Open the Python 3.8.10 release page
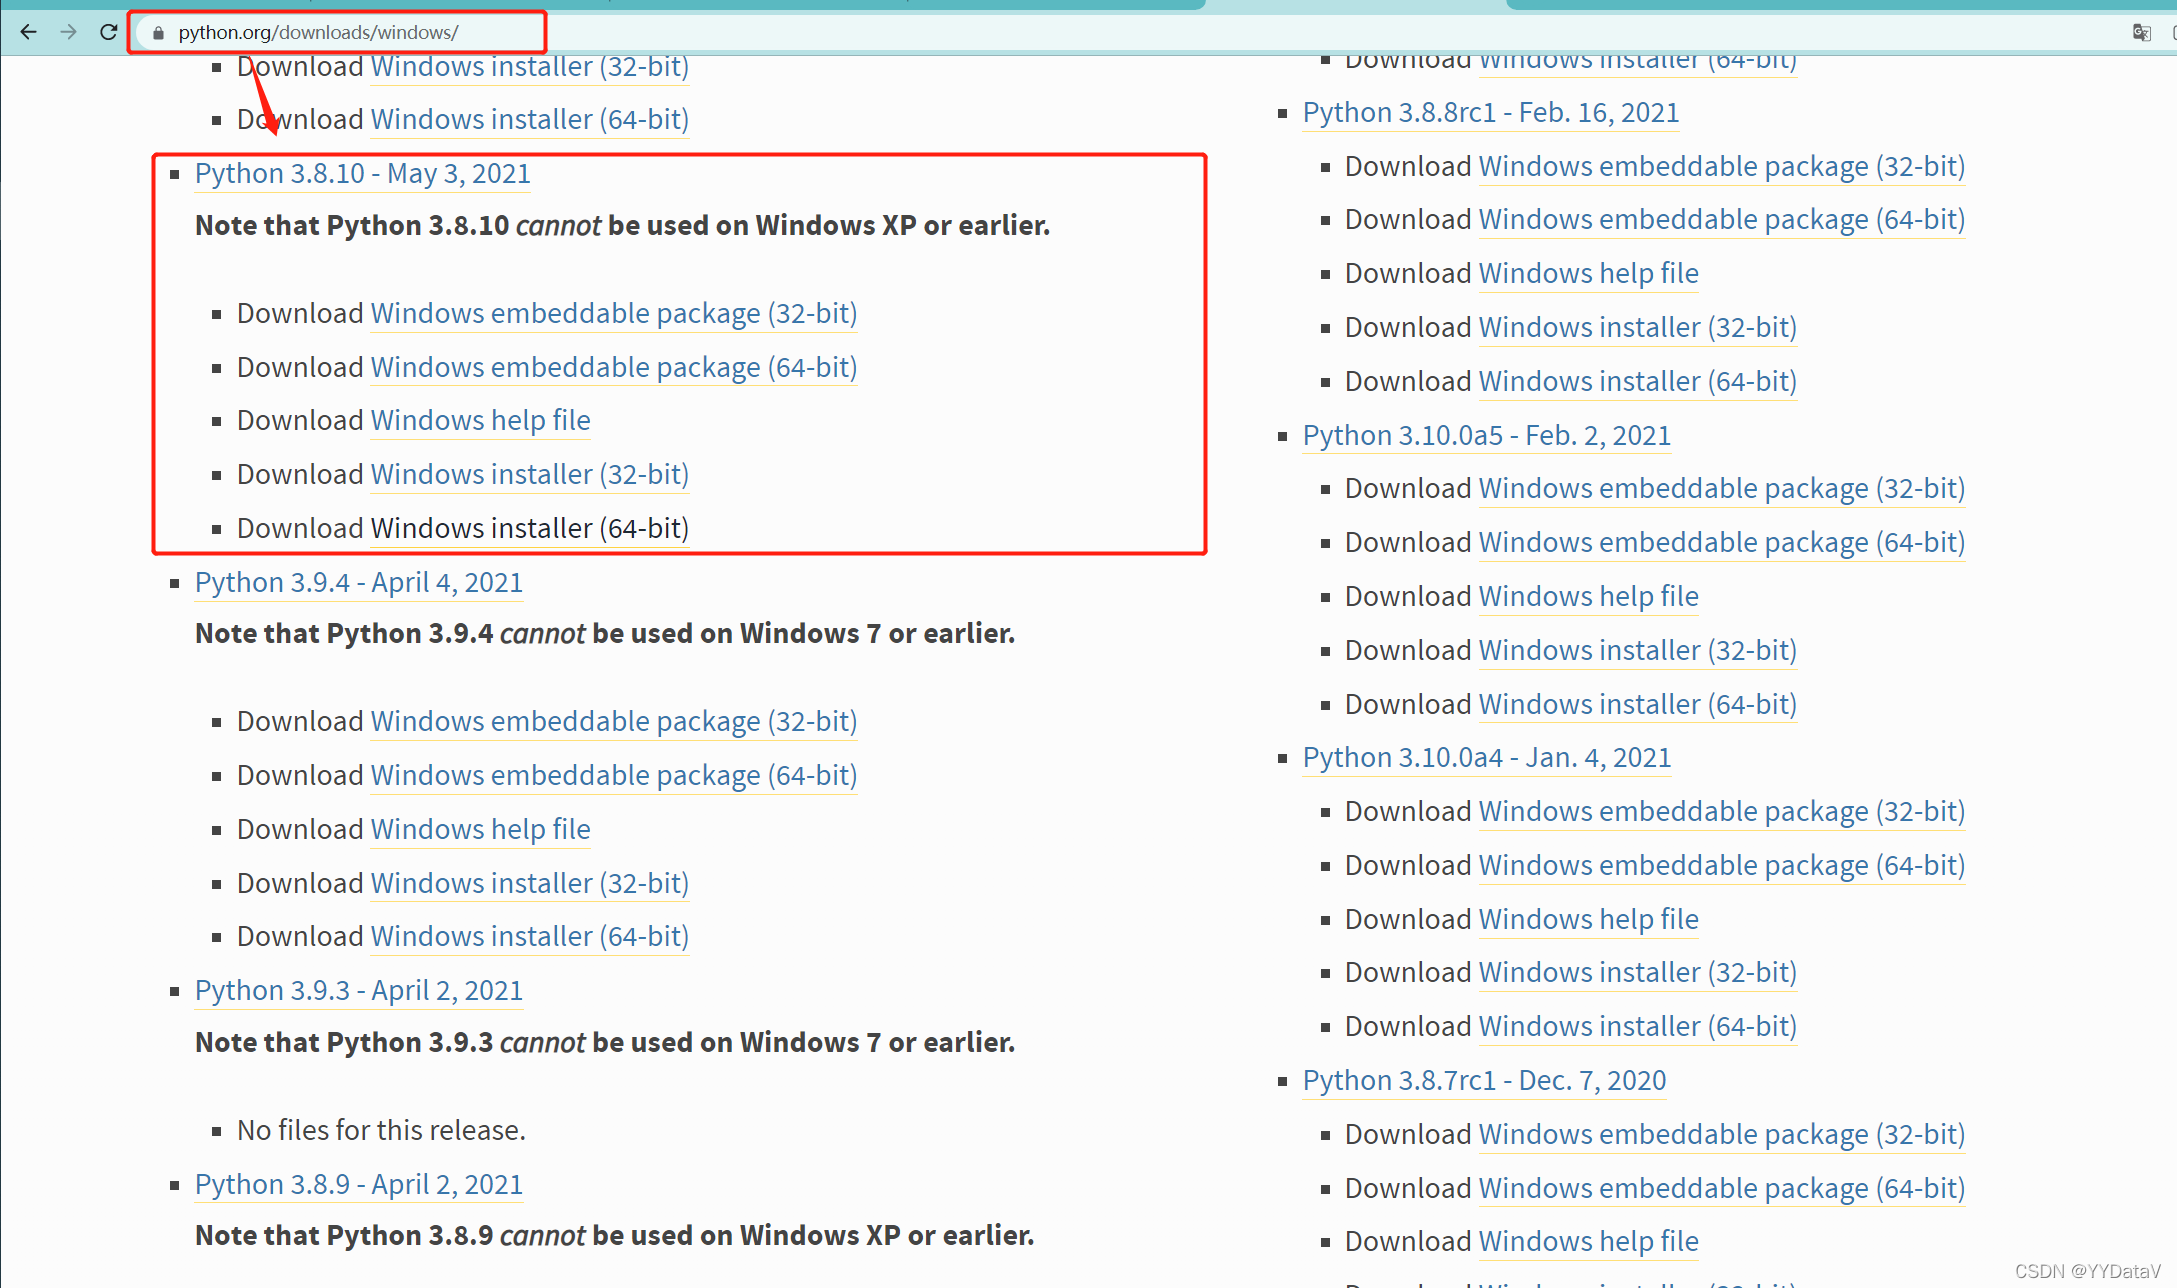 [362, 173]
